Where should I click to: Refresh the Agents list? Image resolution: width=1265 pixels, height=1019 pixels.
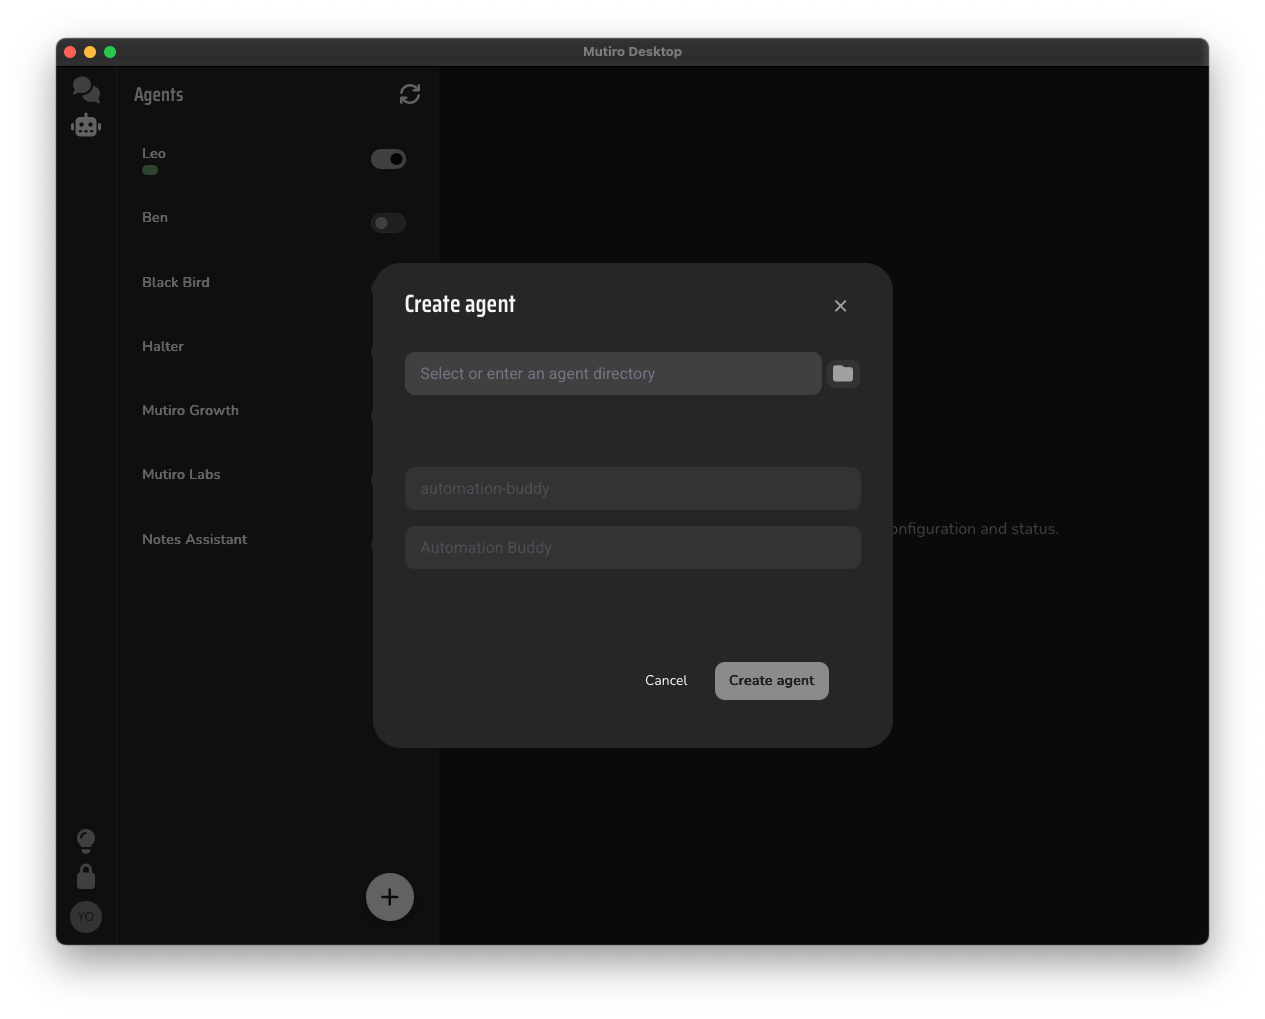click(x=409, y=94)
